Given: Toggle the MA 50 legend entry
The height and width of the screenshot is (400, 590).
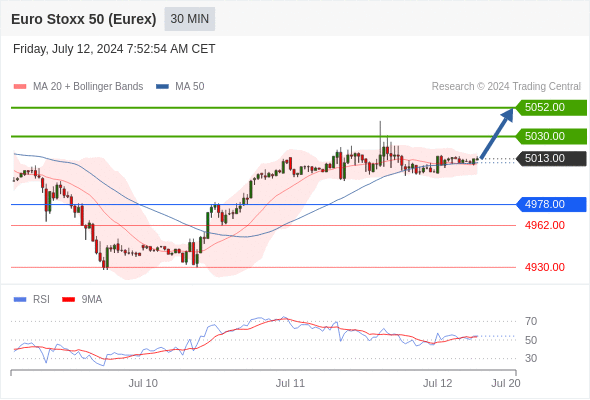Looking at the screenshot, I should 180,87.
